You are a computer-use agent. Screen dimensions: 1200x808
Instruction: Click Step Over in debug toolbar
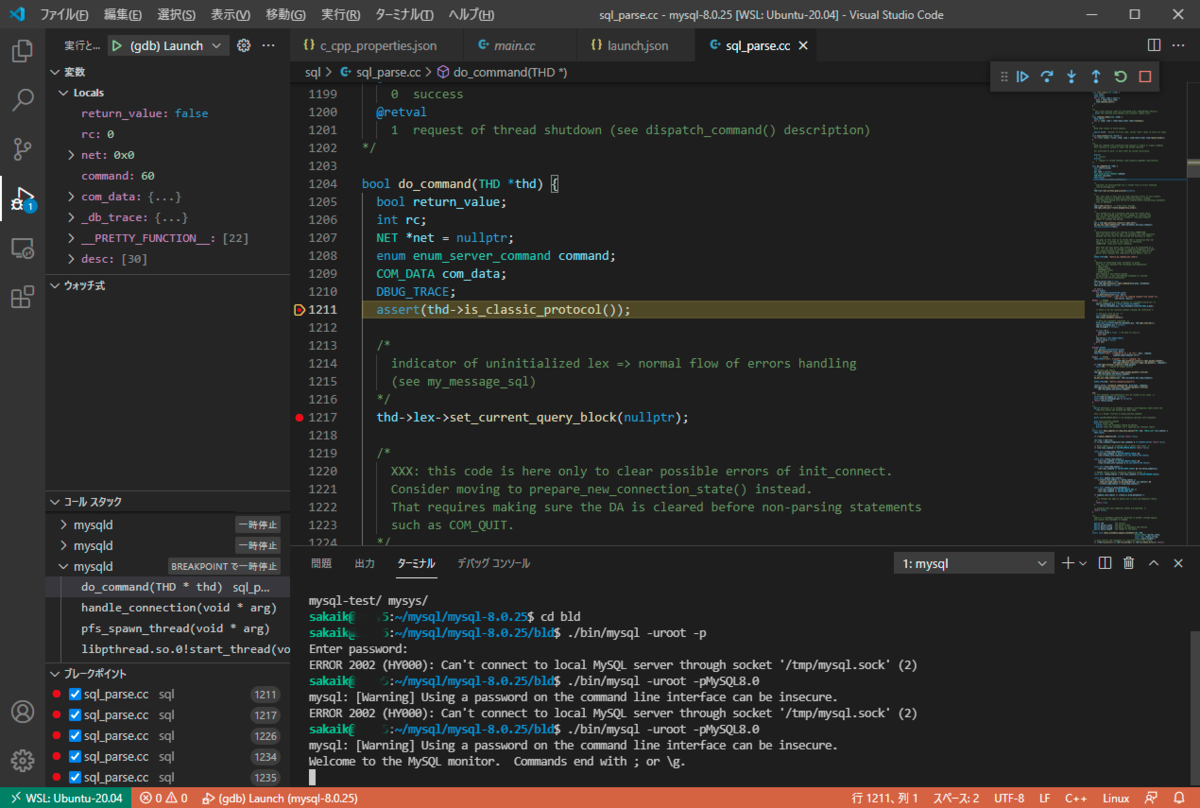[1047, 77]
